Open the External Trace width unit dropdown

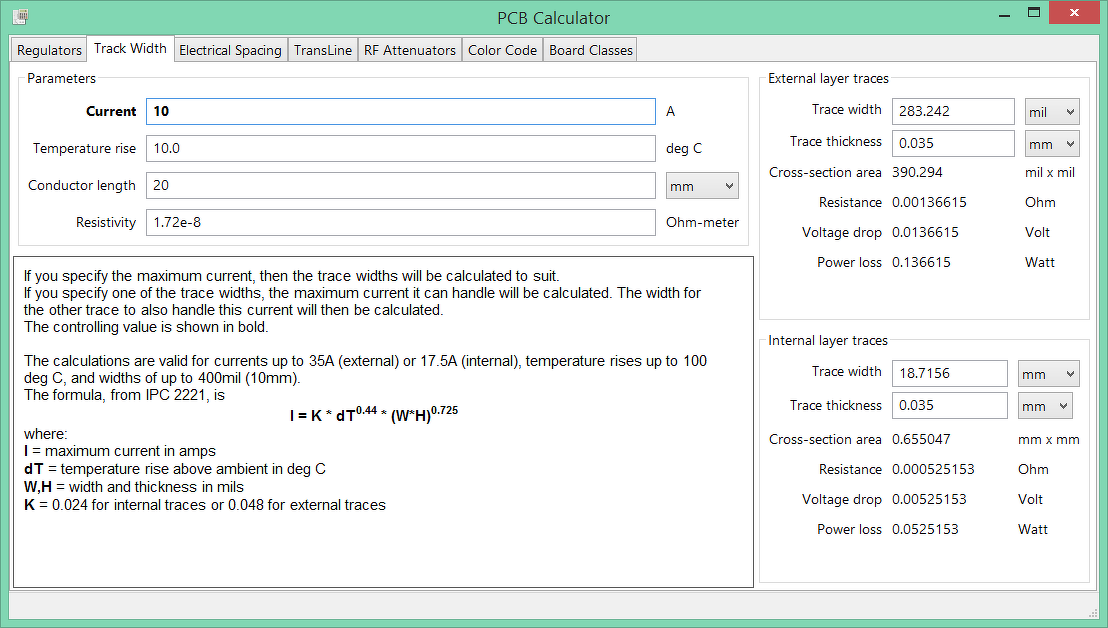click(x=1052, y=112)
